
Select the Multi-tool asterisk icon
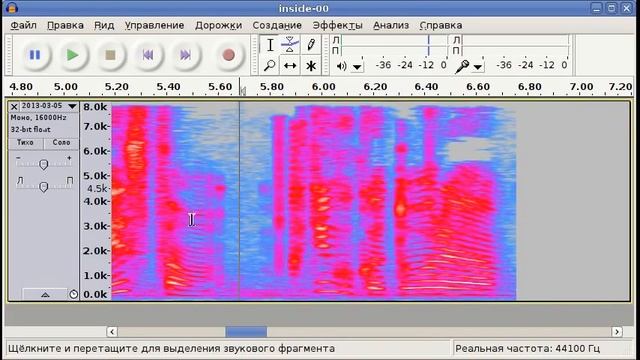click(311, 65)
